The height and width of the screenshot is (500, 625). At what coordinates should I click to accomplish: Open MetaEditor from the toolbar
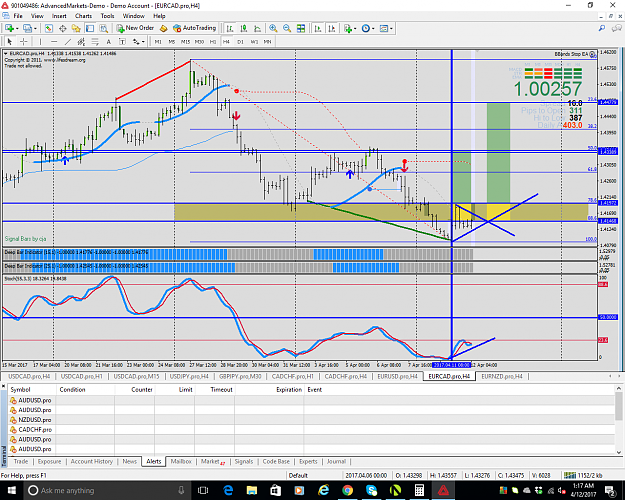(163, 28)
